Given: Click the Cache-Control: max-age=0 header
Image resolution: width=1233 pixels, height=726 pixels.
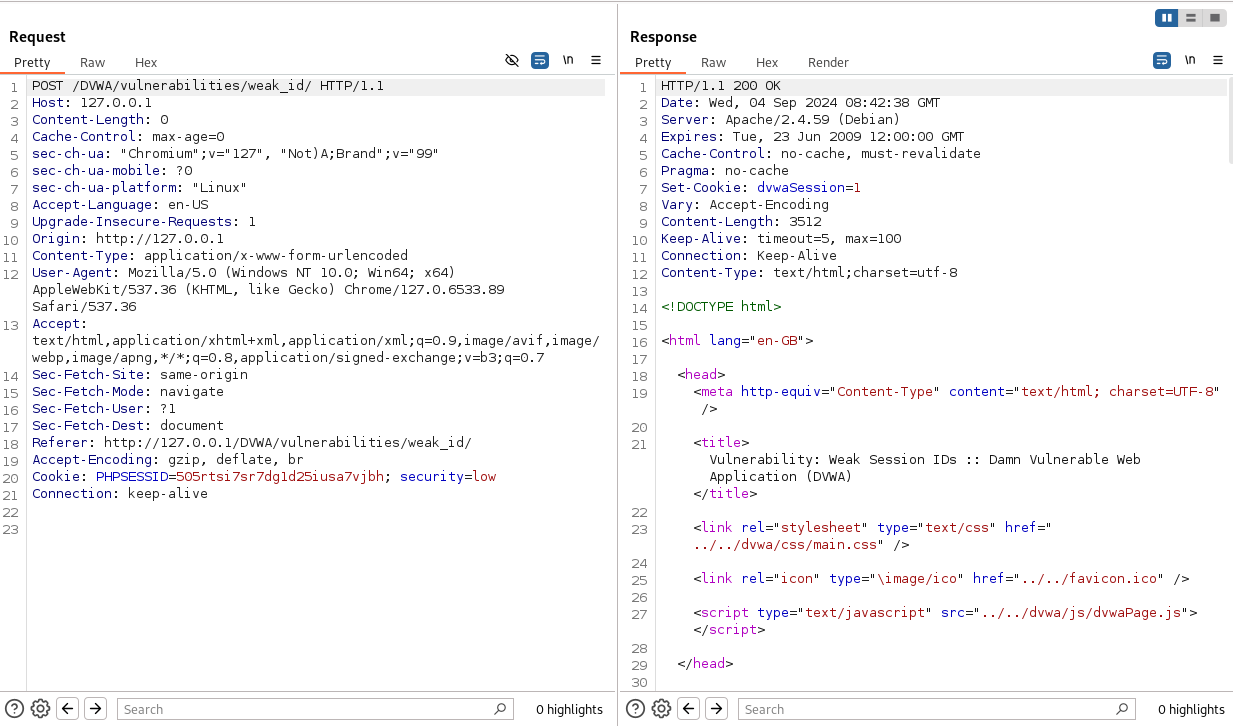Looking at the screenshot, I should point(128,138).
